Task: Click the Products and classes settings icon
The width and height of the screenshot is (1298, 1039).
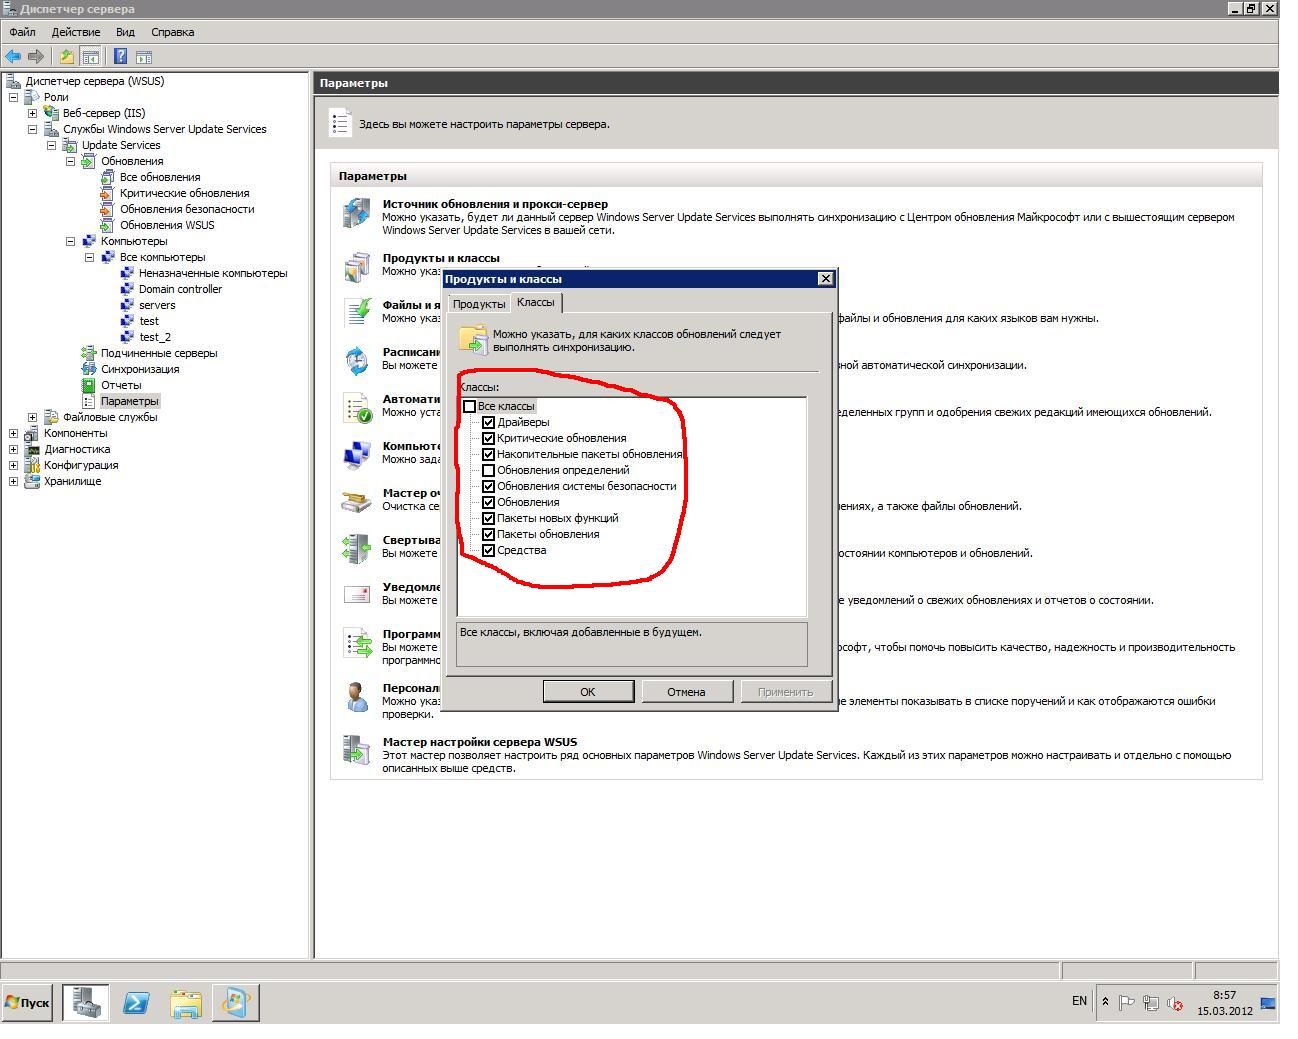Action: (x=357, y=267)
